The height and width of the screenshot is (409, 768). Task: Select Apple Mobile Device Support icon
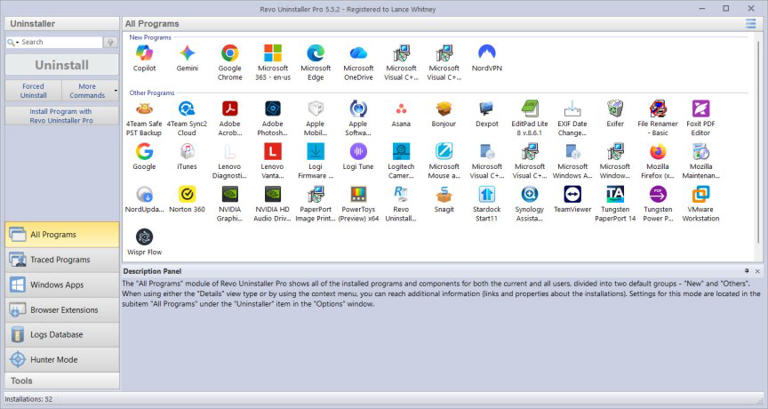coord(315,109)
